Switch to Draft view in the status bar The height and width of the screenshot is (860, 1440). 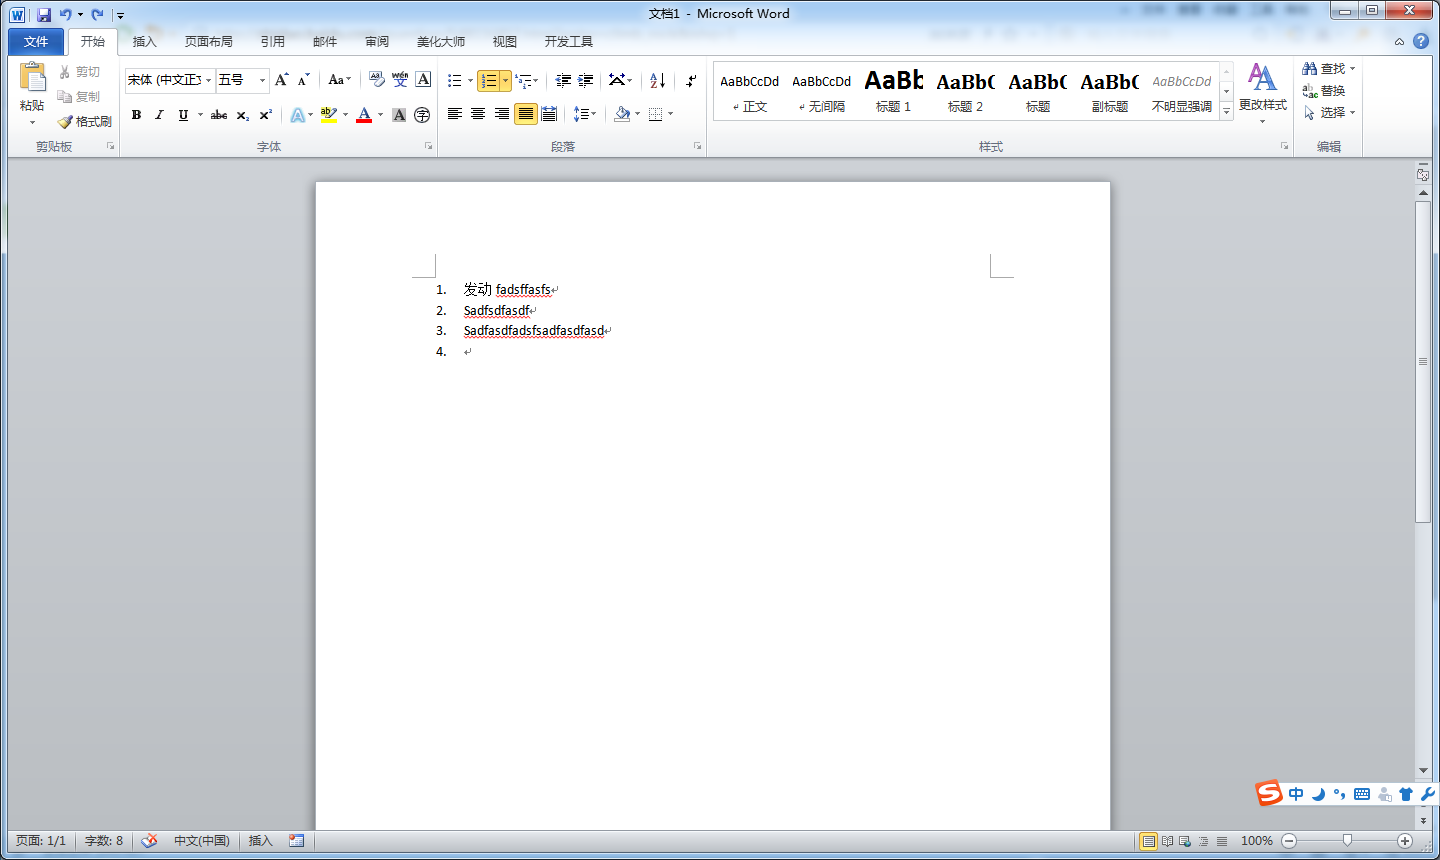pyautogui.click(x=1222, y=841)
